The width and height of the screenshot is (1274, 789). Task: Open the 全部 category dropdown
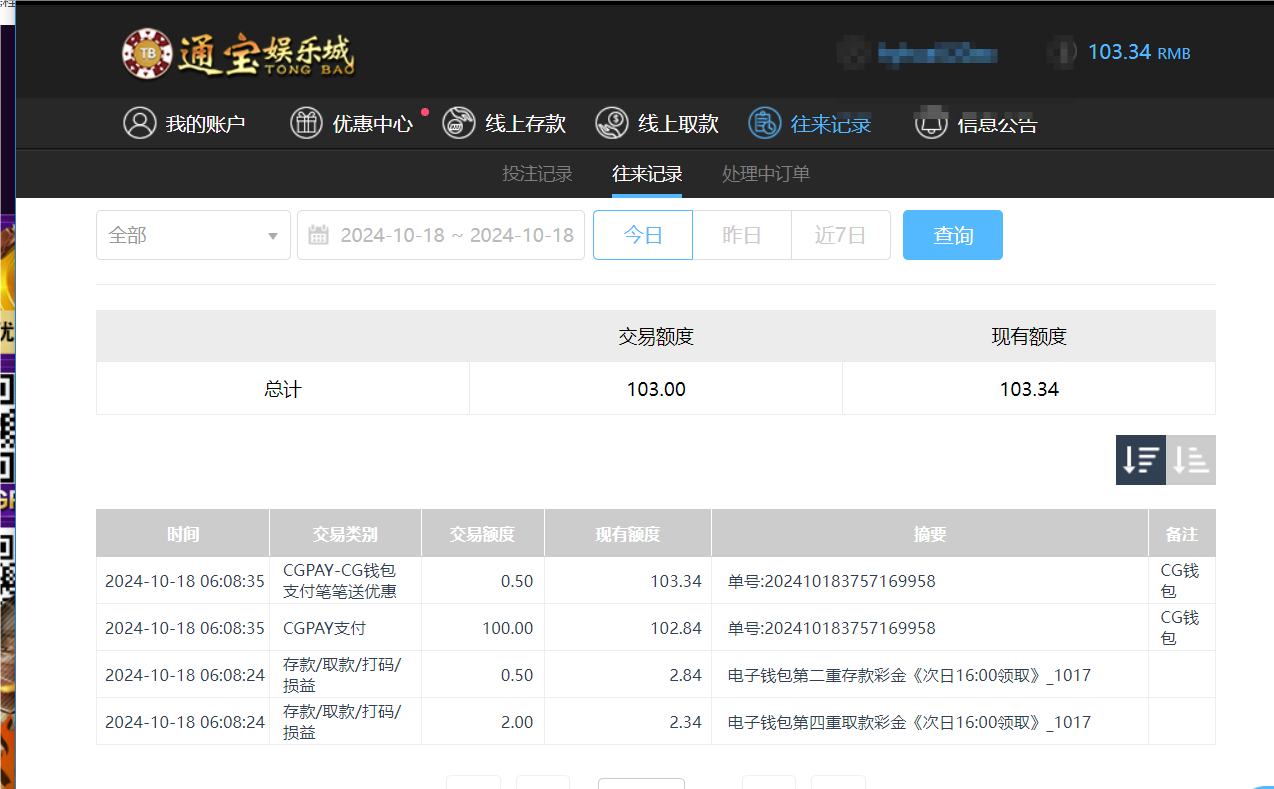click(x=193, y=234)
